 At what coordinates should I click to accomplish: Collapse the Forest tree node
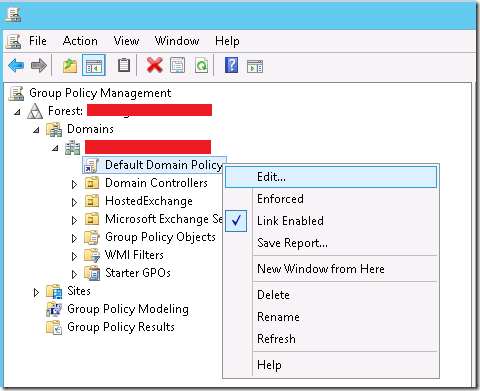17,112
